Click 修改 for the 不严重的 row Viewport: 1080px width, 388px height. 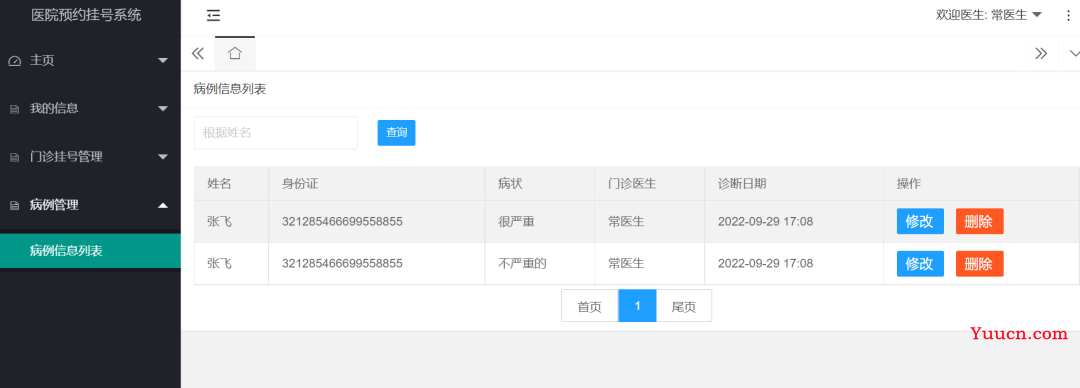(x=920, y=264)
